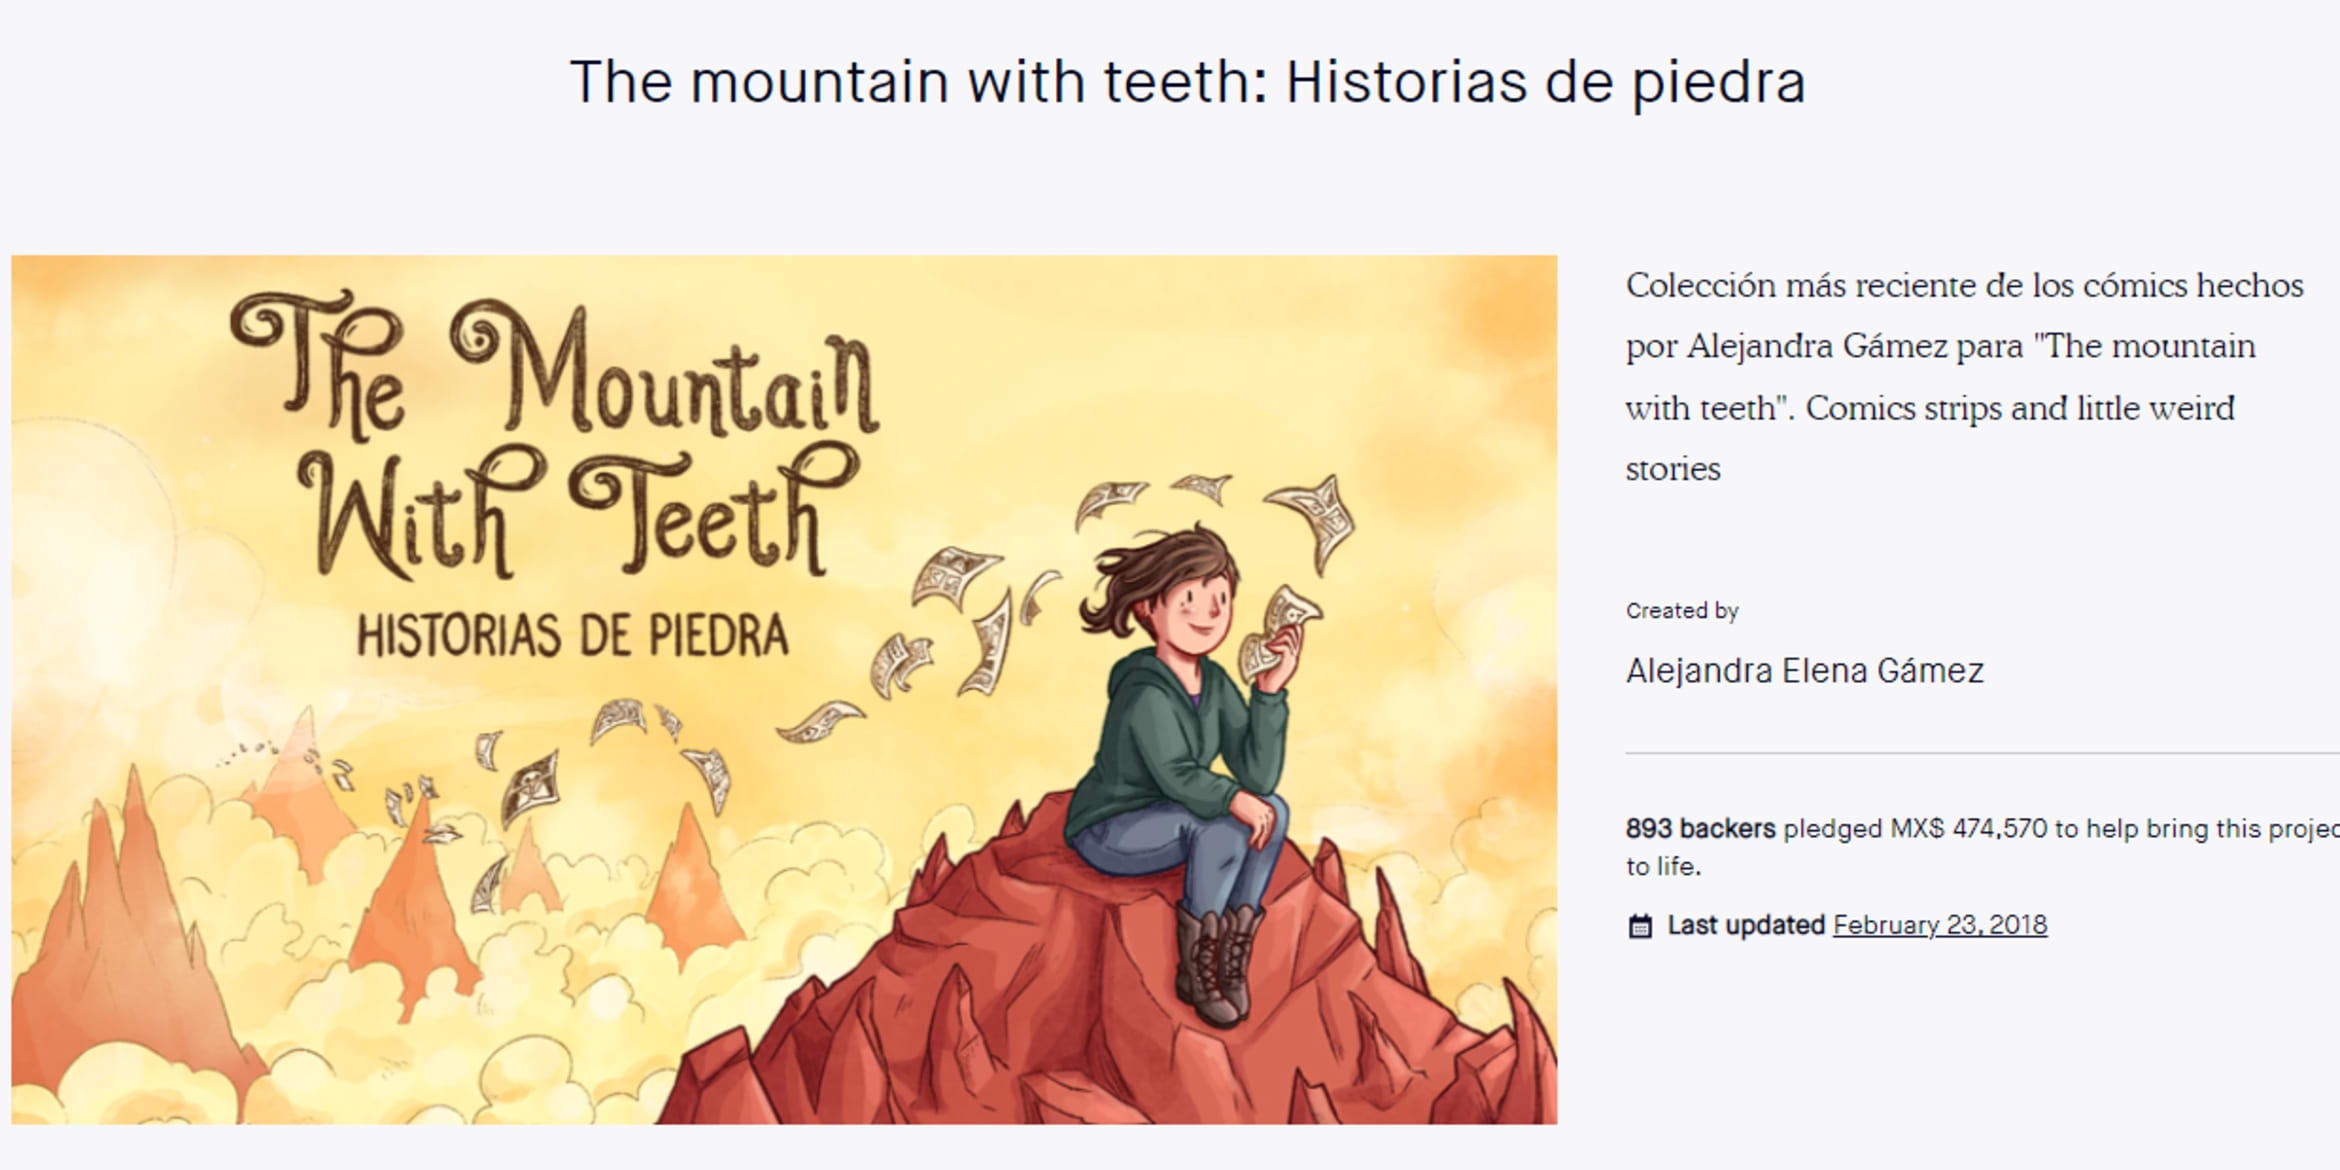Click the word "stories" ending the description

[1673, 469]
